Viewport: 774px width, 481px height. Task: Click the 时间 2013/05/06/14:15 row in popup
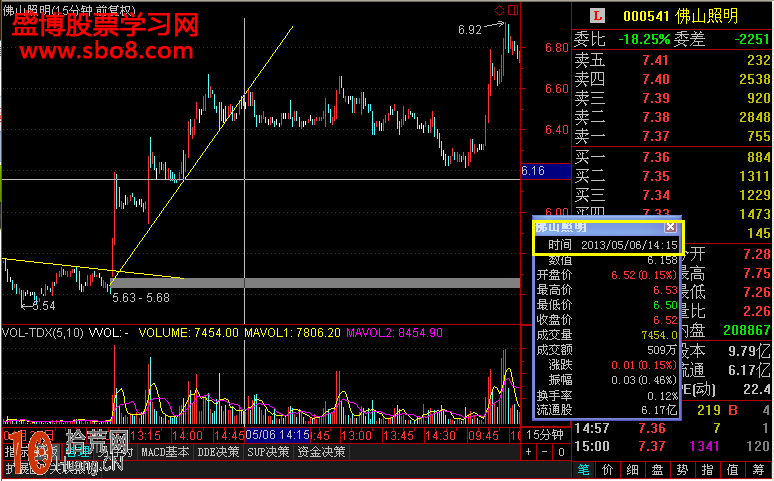point(607,245)
